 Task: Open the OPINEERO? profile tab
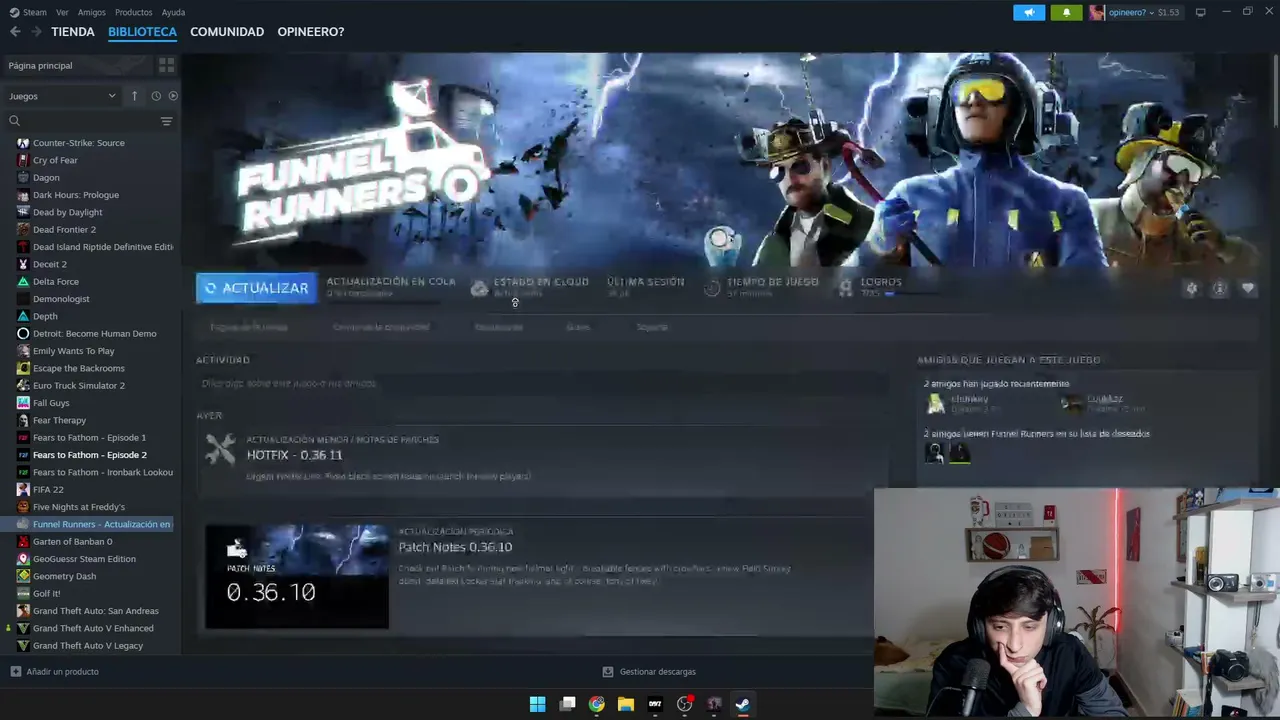coord(311,32)
